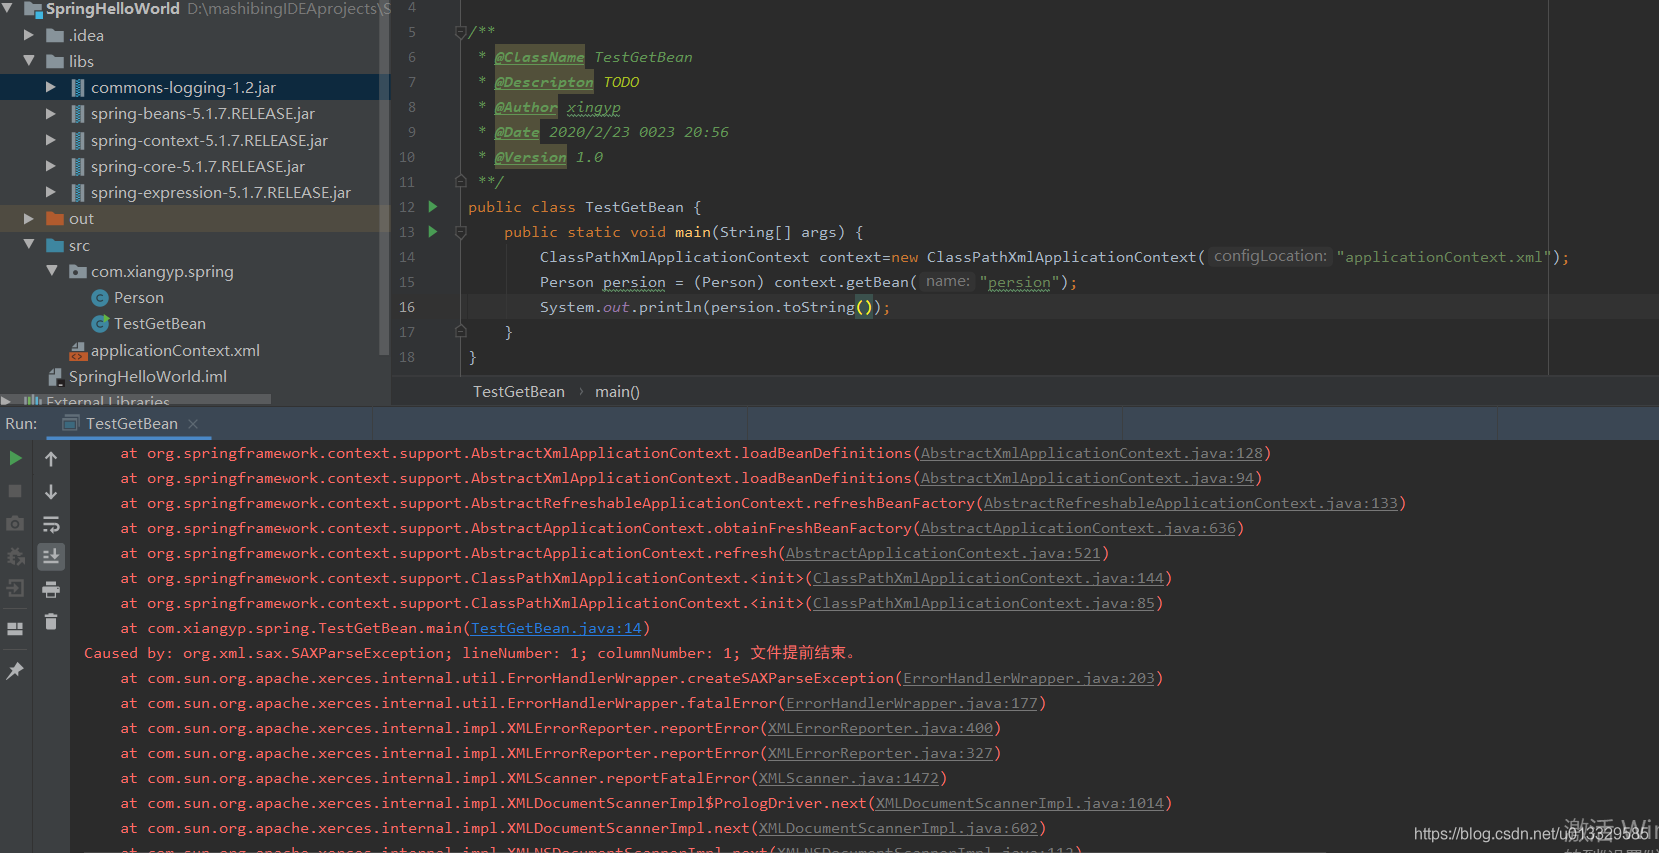Select the Person class file

(x=139, y=298)
